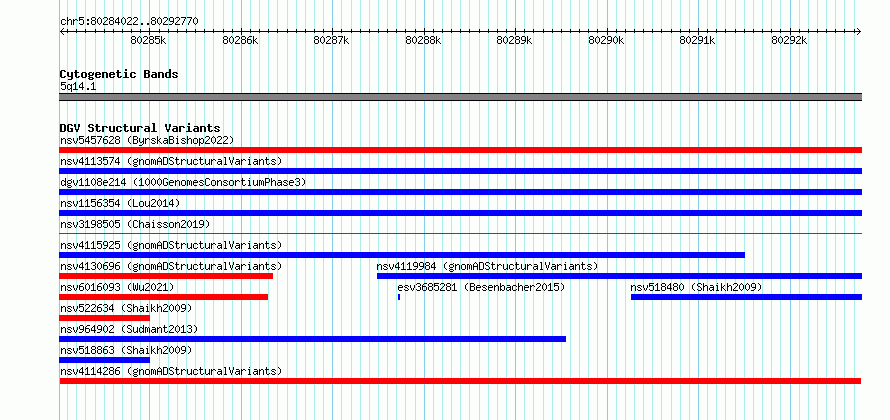
Task: Select the red nsv6016093 variant bar
Action: pos(163,297)
